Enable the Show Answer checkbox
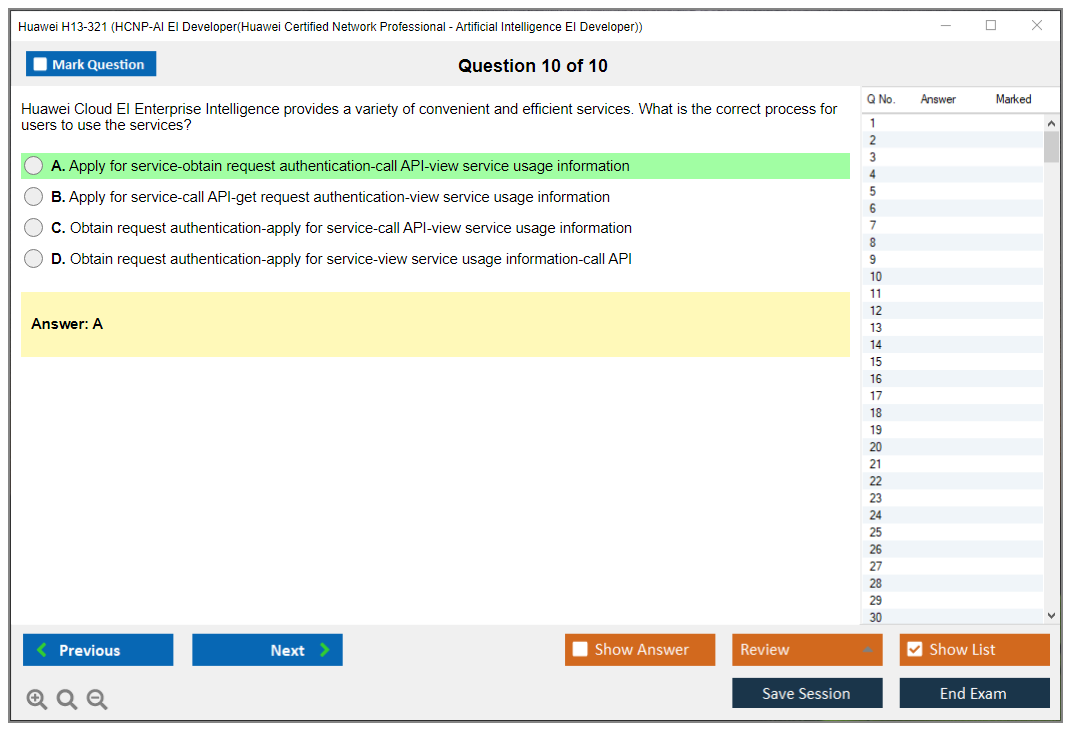Image resolution: width=1075 pixels, height=735 pixels. coord(580,650)
